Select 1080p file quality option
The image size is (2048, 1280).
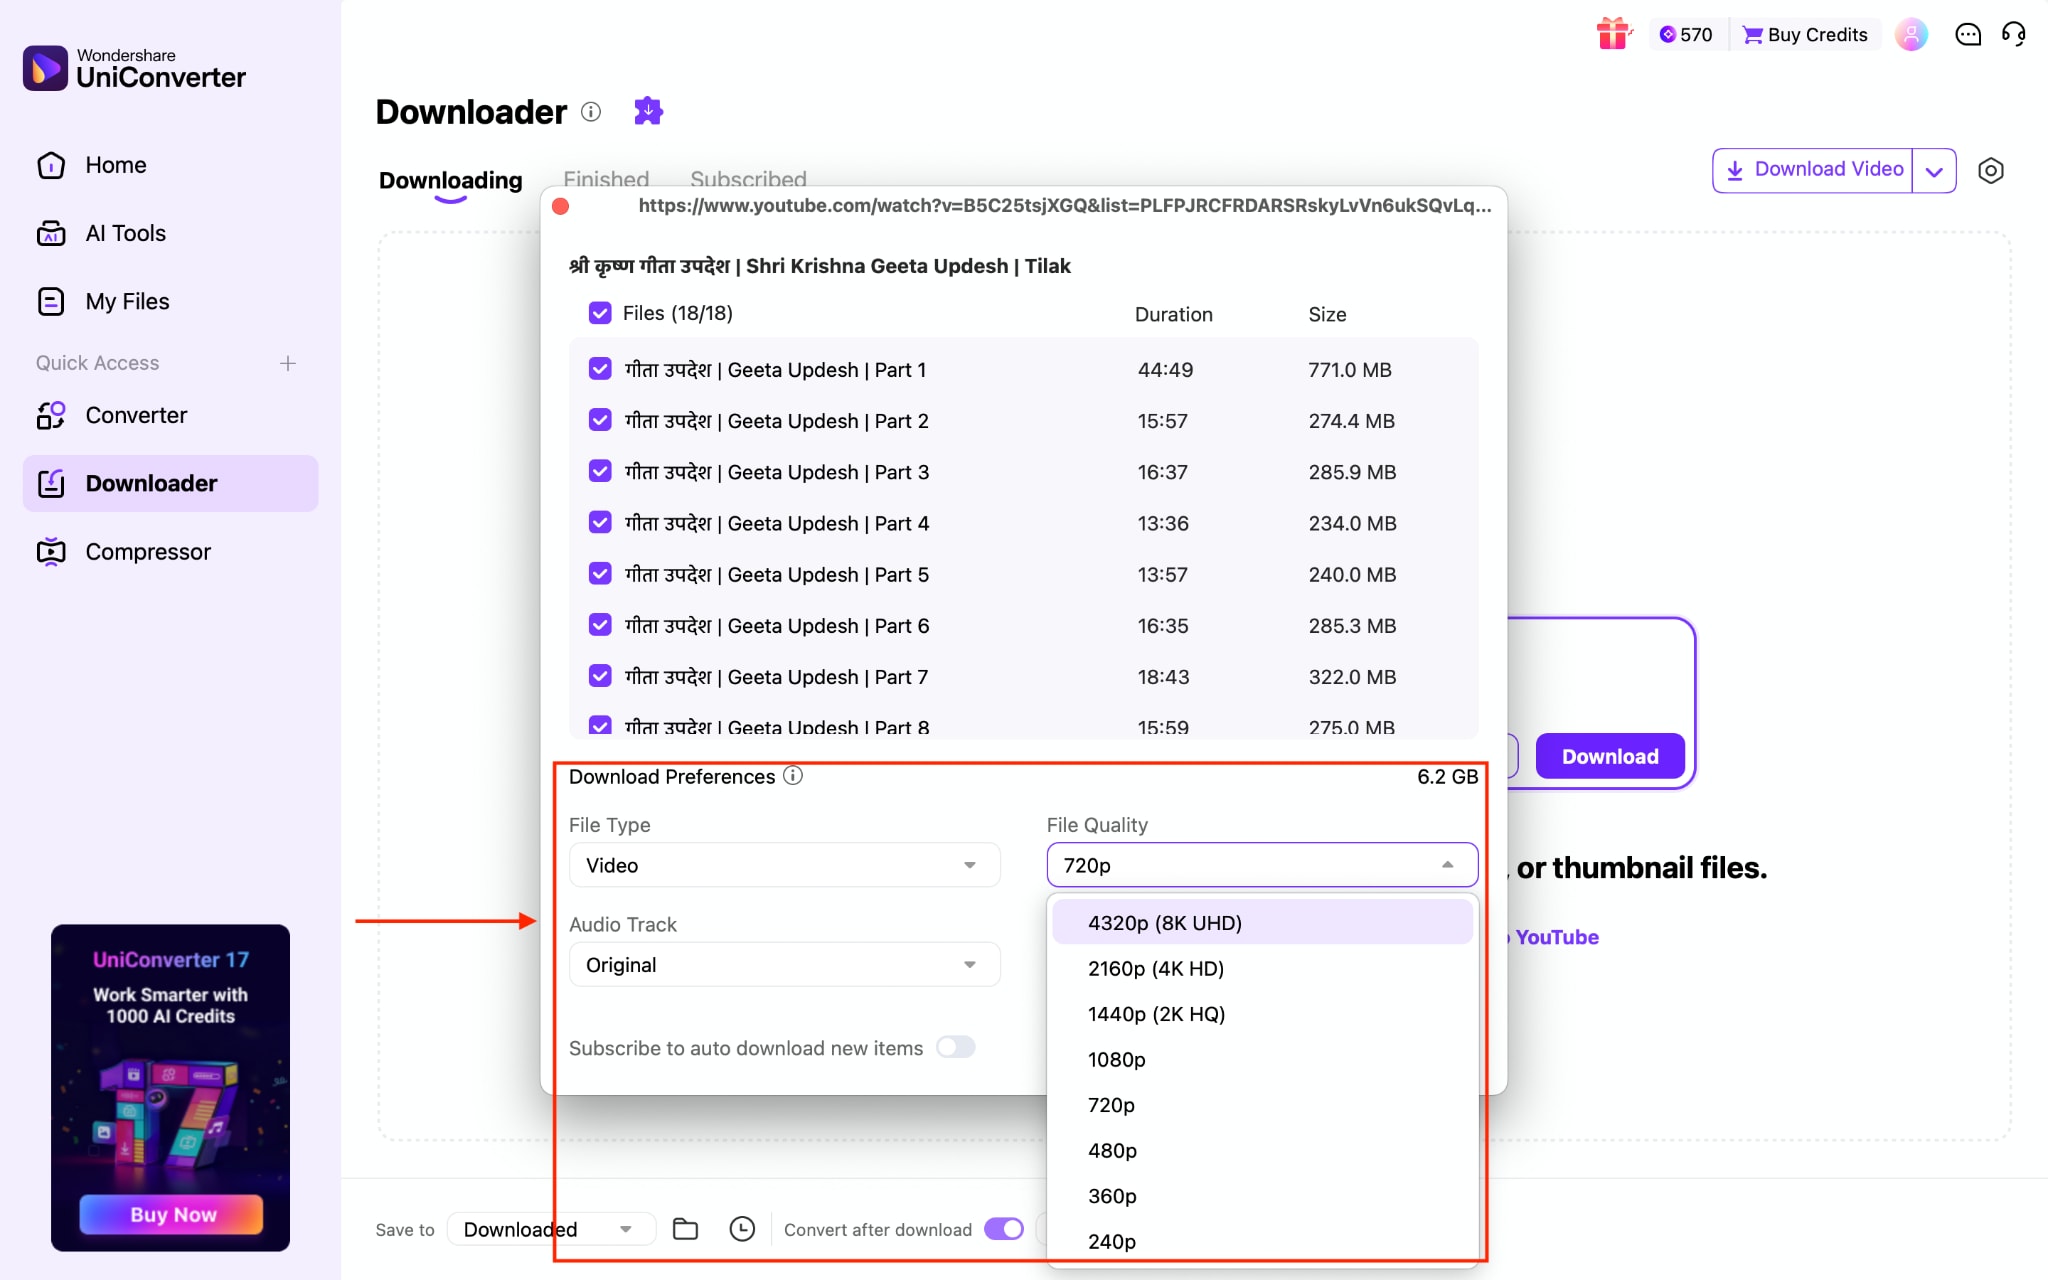tap(1116, 1059)
